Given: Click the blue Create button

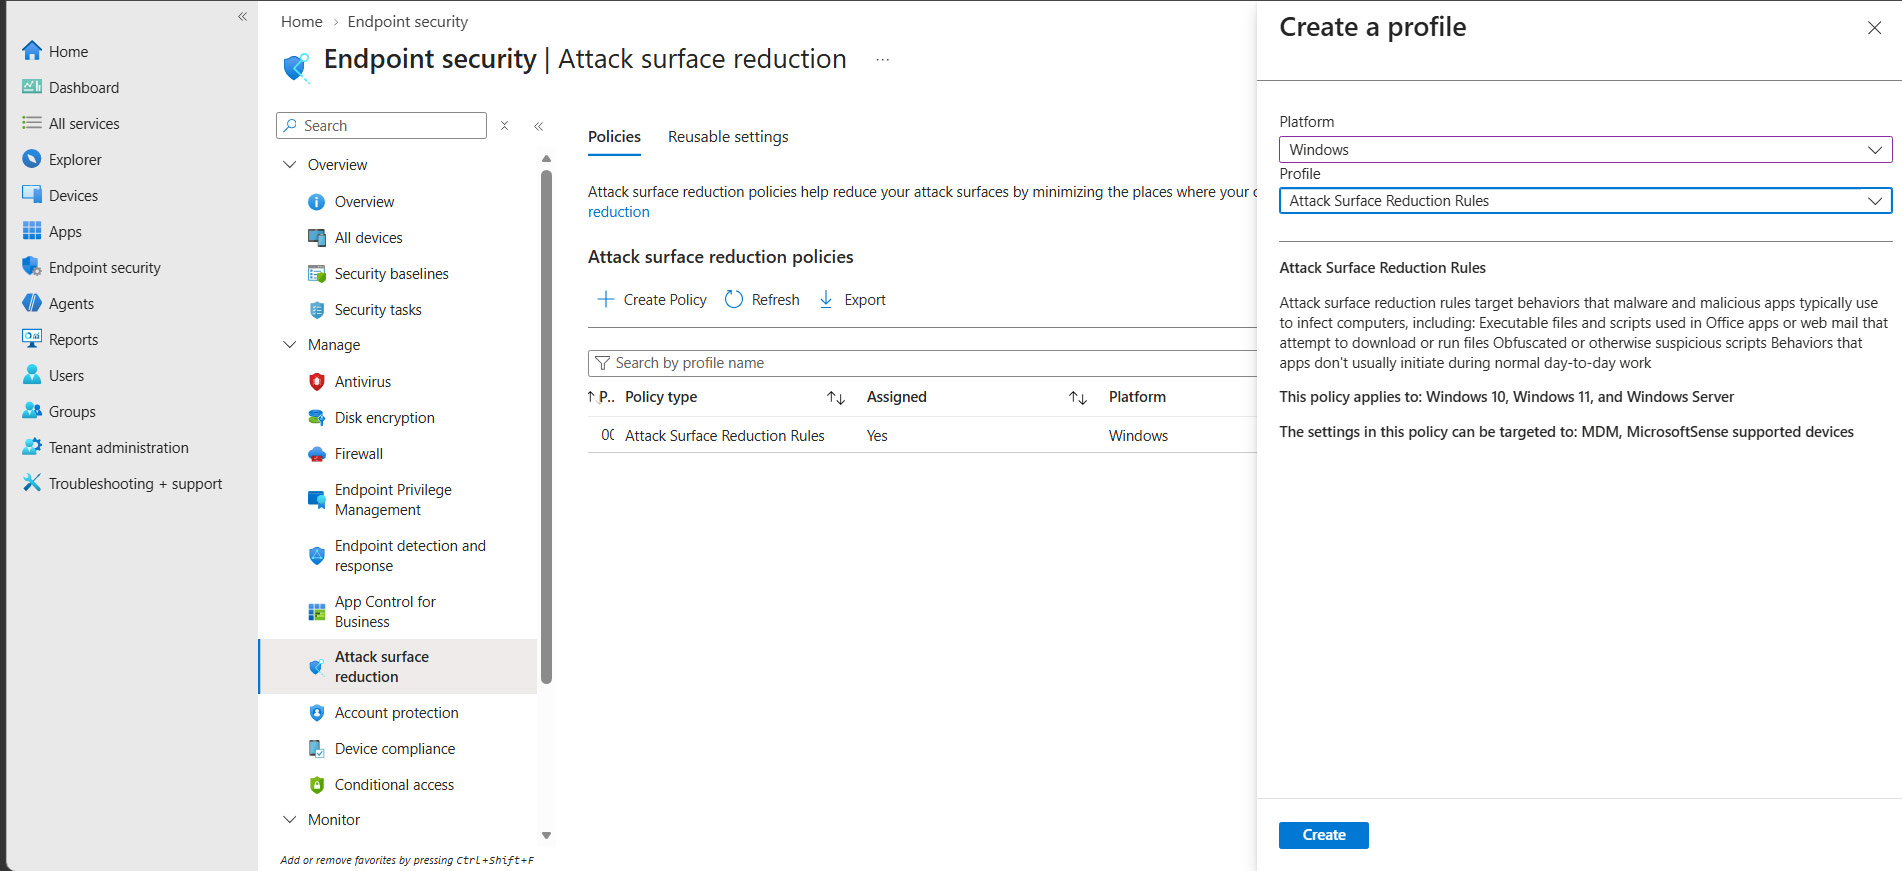Looking at the screenshot, I should point(1323,835).
